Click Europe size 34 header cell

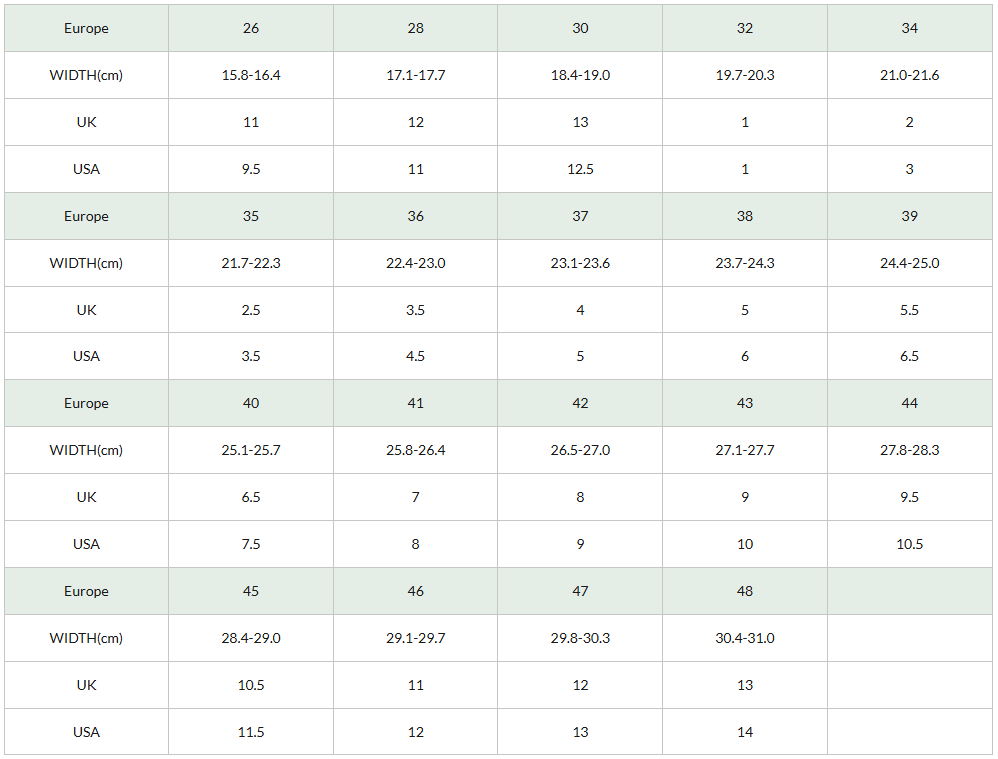coord(910,28)
